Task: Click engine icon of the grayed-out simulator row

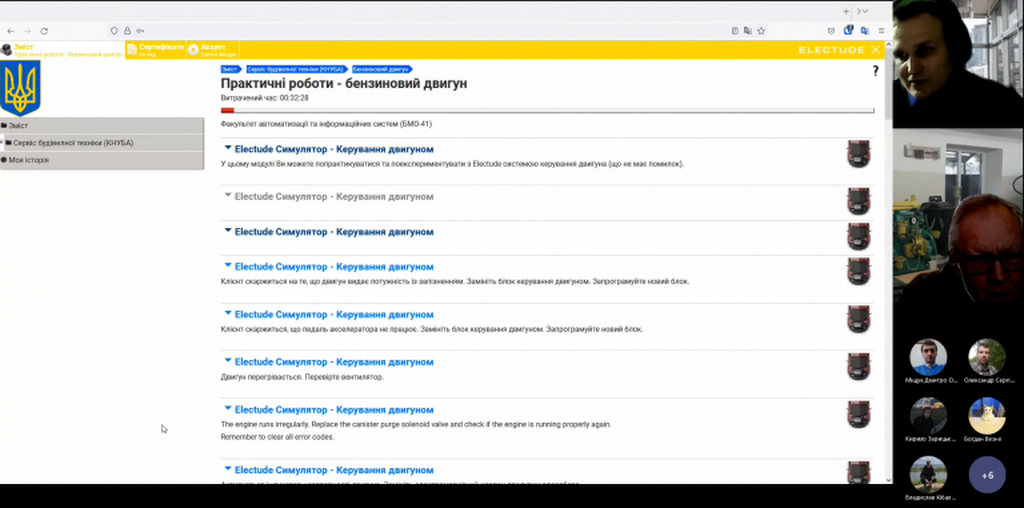Action: click(x=859, y=201)
